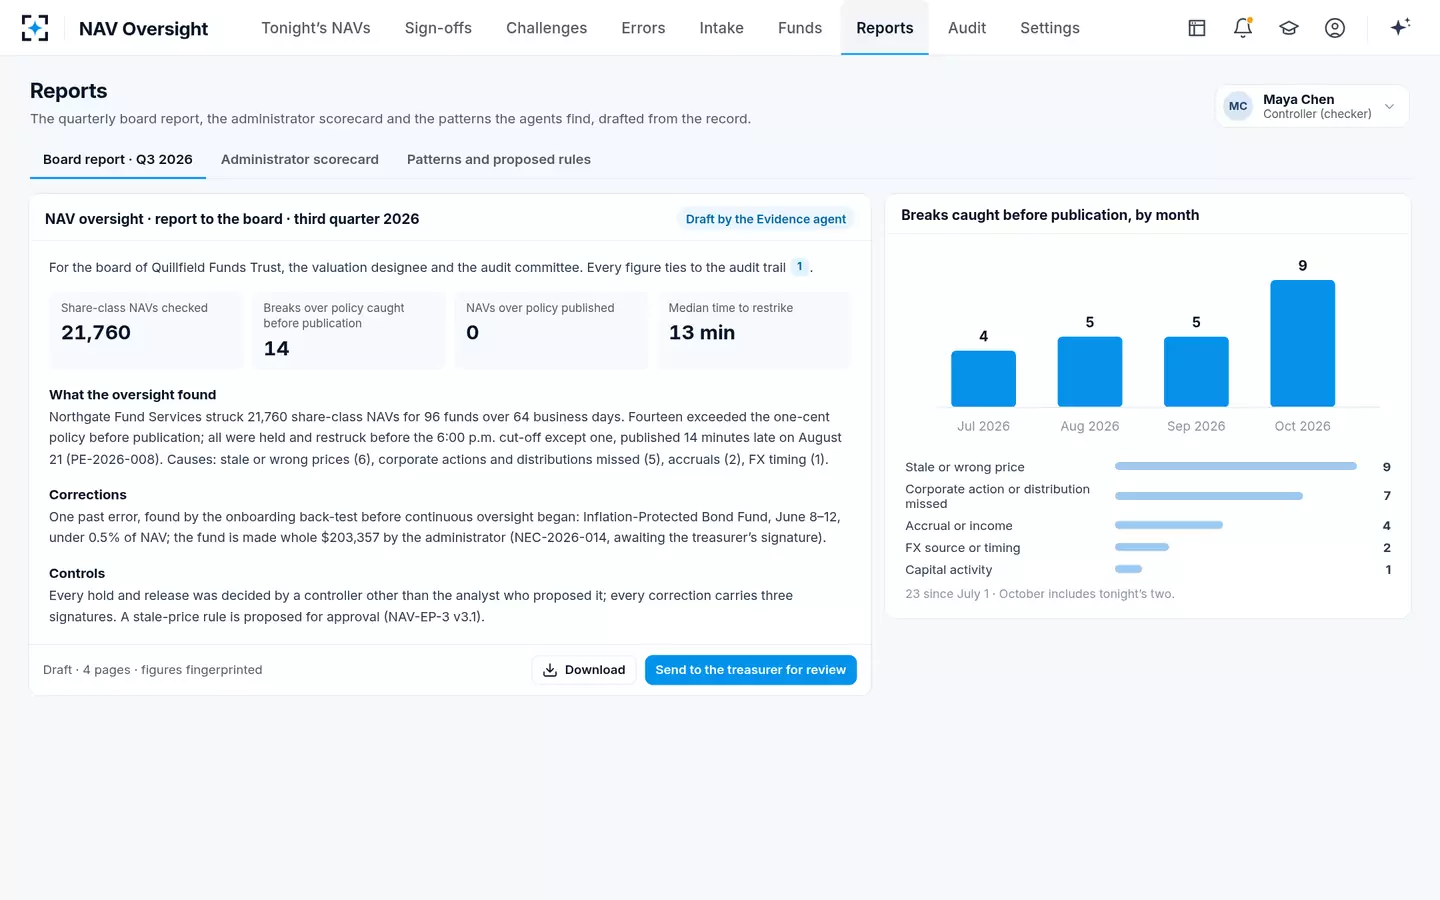Open the notifications bell
This screenshot has width=1440, height=900.
1243,28
